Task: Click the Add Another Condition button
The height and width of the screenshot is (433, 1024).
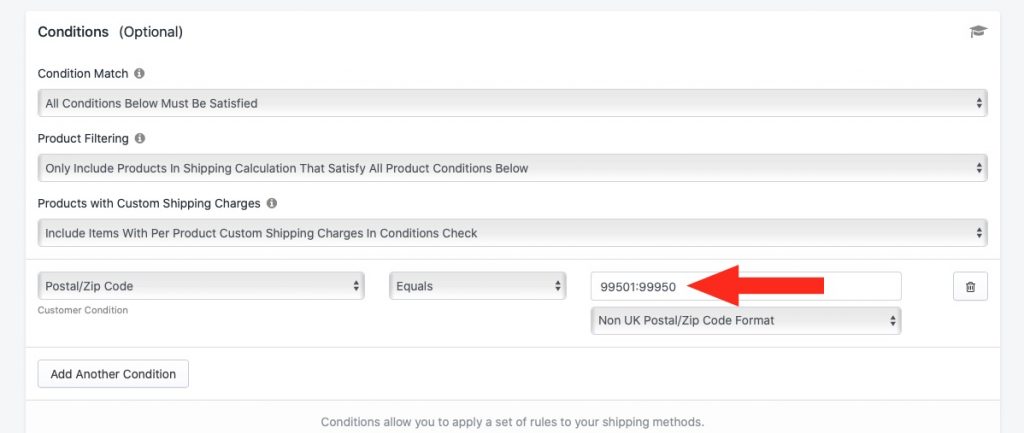Action: [113, 374]
